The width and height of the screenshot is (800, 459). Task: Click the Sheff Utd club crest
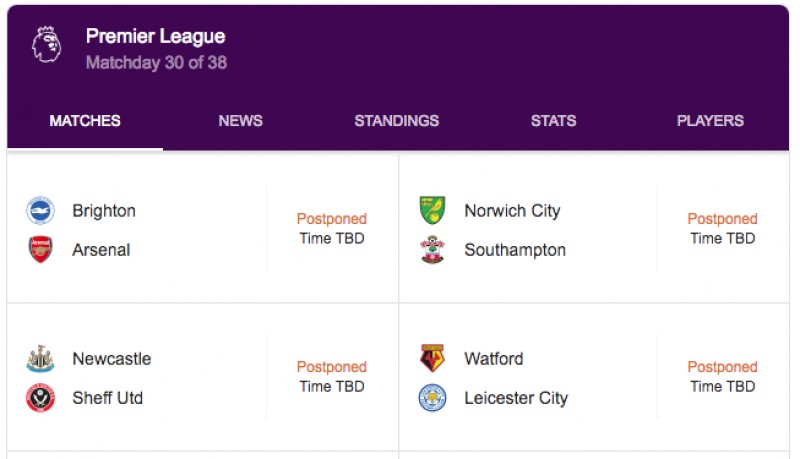[40, 398]
